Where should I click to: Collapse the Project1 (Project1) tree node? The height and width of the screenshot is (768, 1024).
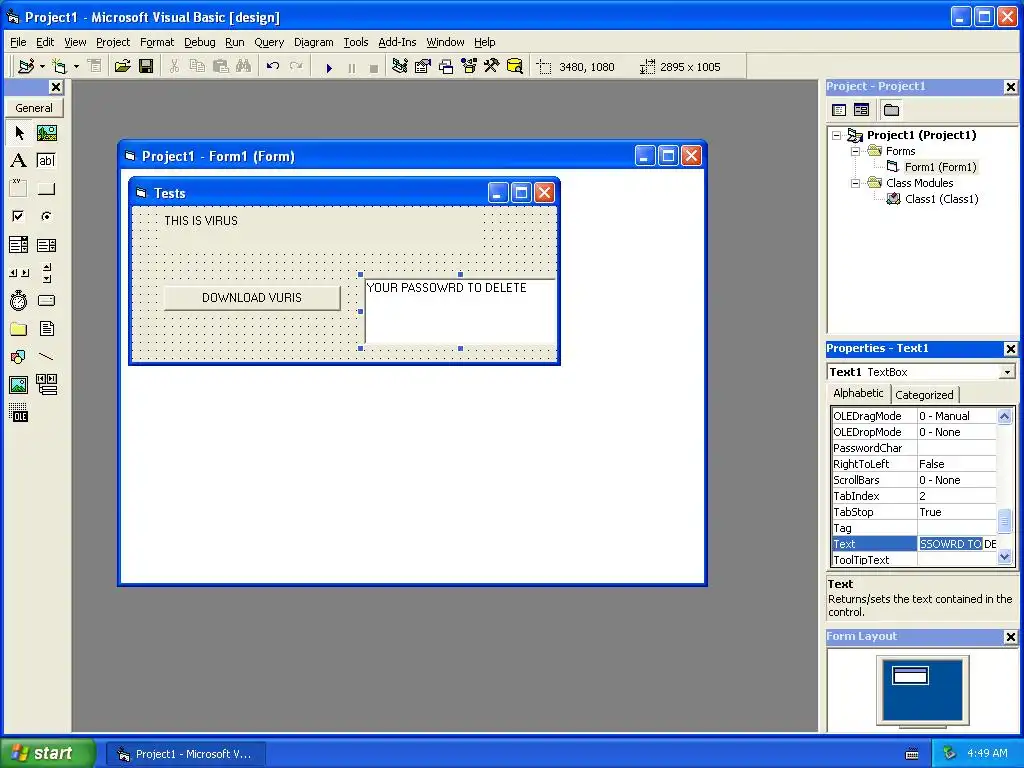837,135
